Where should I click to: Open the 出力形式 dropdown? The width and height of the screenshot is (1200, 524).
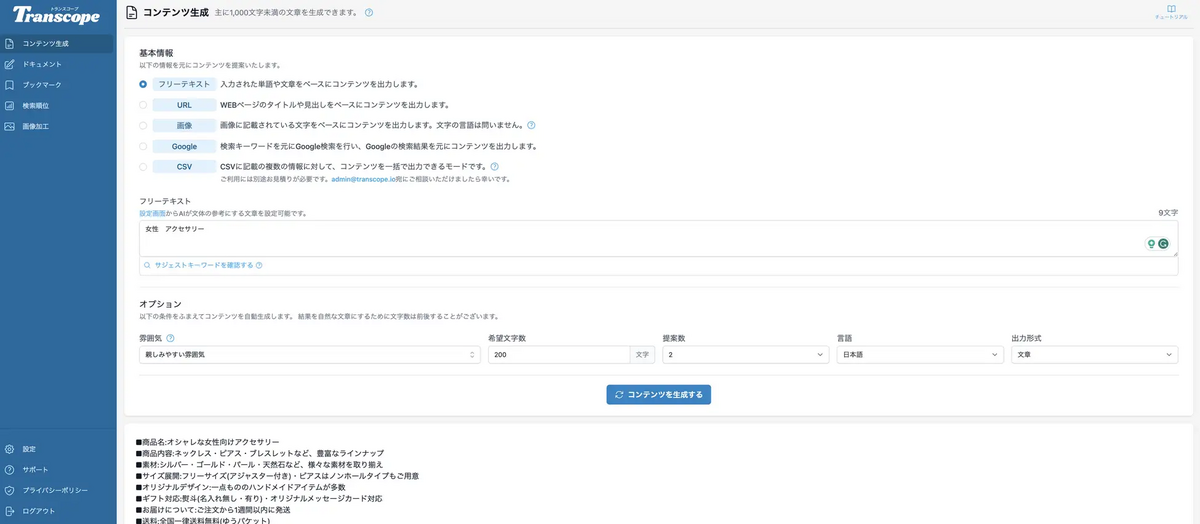pos(1095,355)
